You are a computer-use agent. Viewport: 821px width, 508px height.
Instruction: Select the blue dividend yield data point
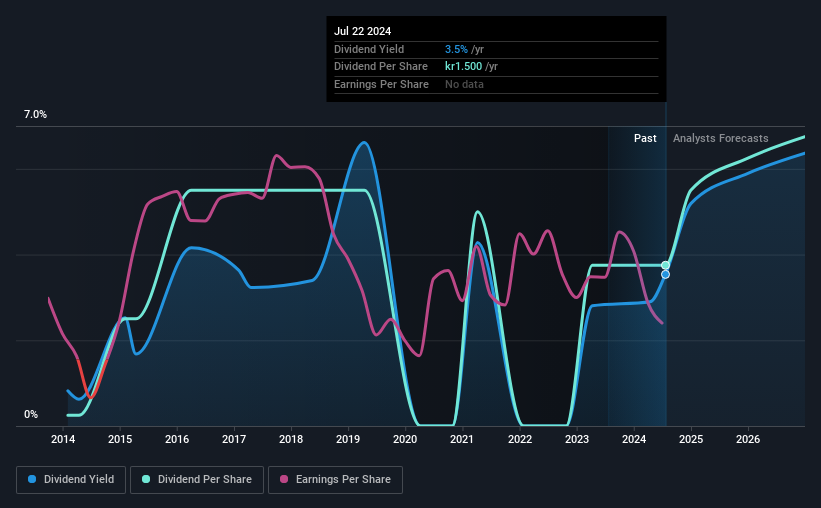point(665,274)
